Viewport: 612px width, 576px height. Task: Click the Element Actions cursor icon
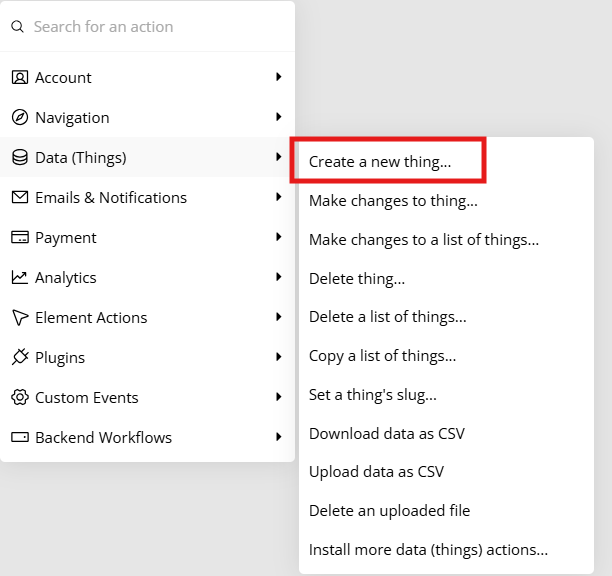(x=20, y=318)
